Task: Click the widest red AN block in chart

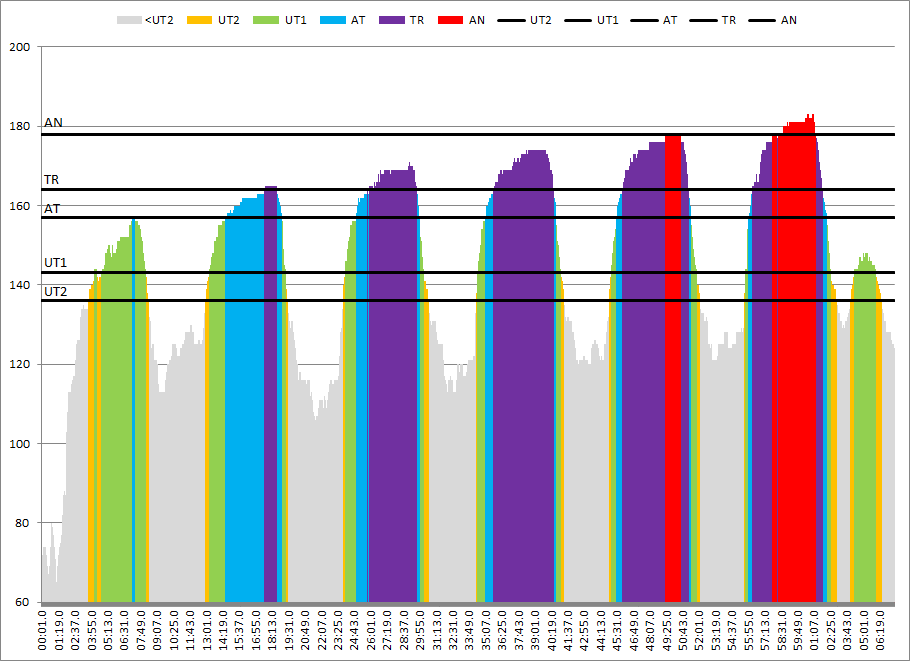Action: [x=793, y=370]
